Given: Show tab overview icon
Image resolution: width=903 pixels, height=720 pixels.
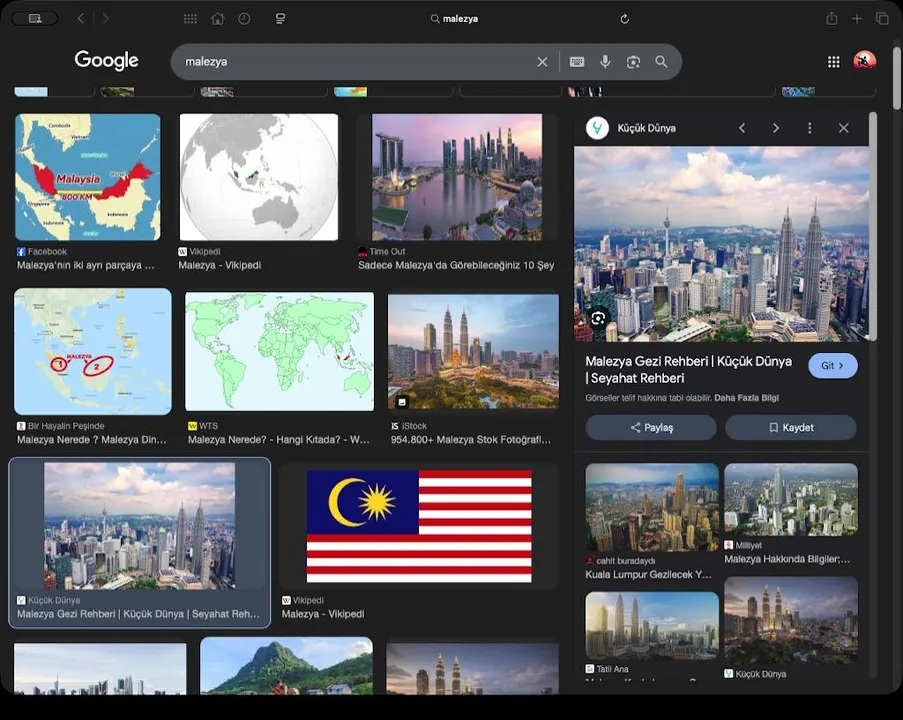Looking at the screenshot, I should tap(882, 18).
